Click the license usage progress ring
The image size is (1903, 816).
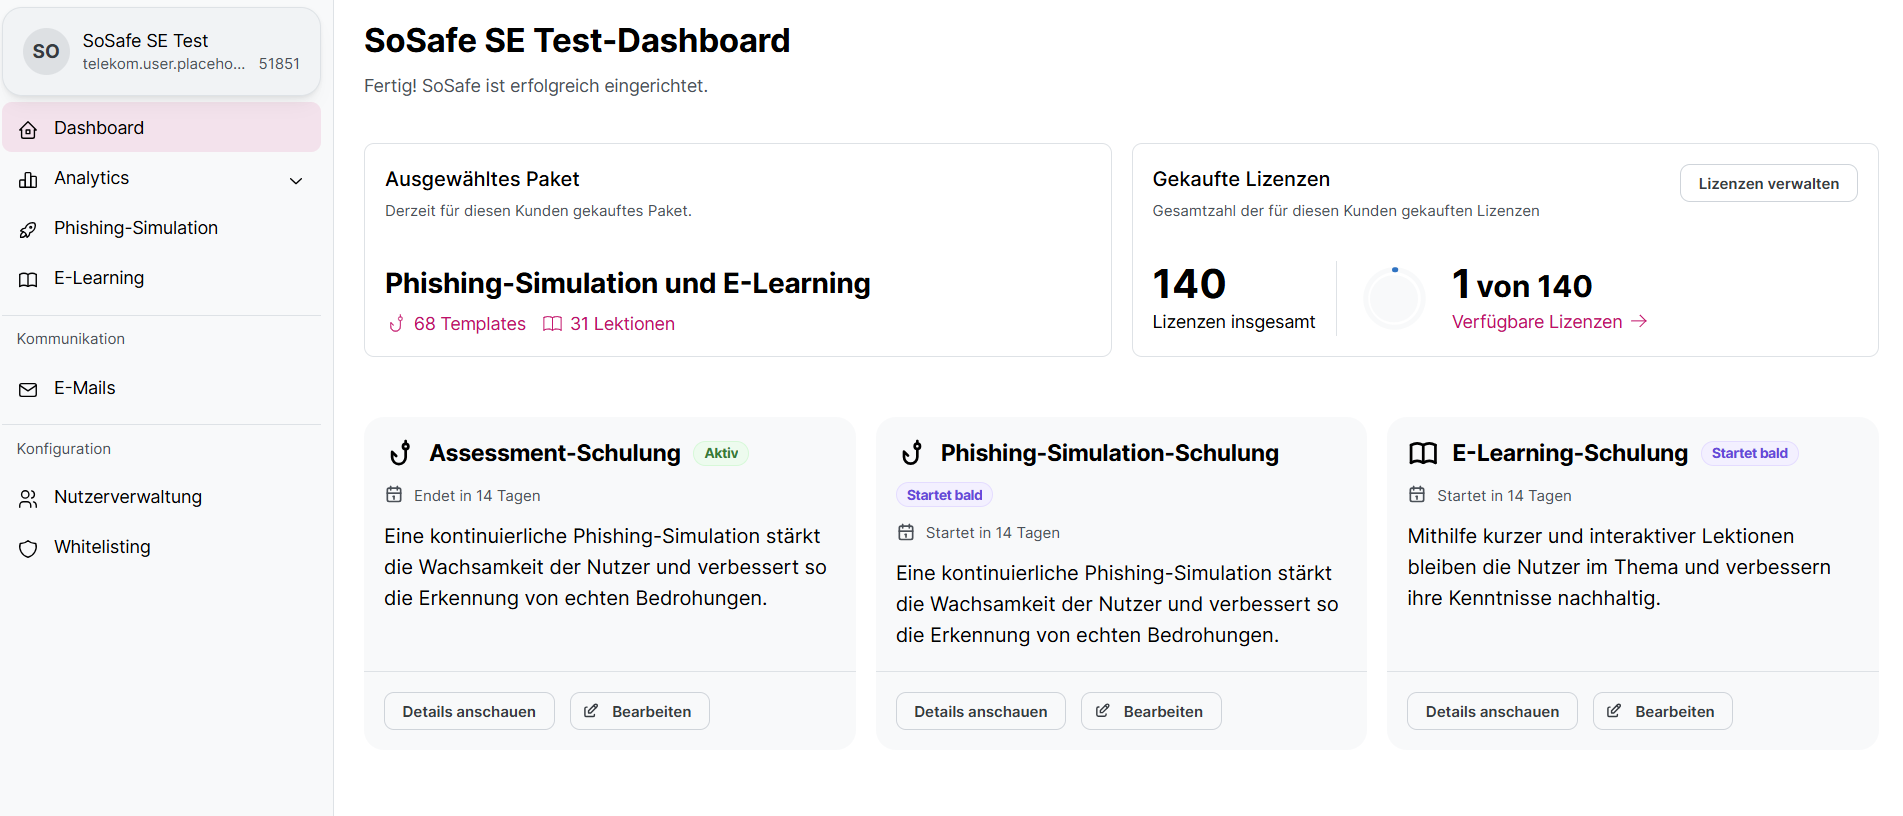click(1394, 298)
